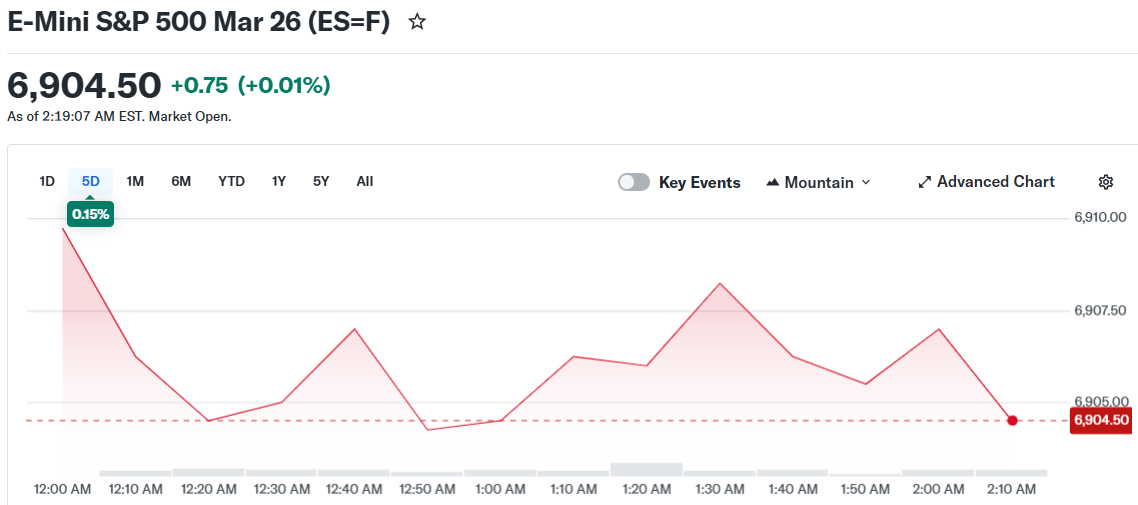The image size is (1138, 505).
Task: Select the All range tab
Action: pyautogui.click(x=365, y=181)
